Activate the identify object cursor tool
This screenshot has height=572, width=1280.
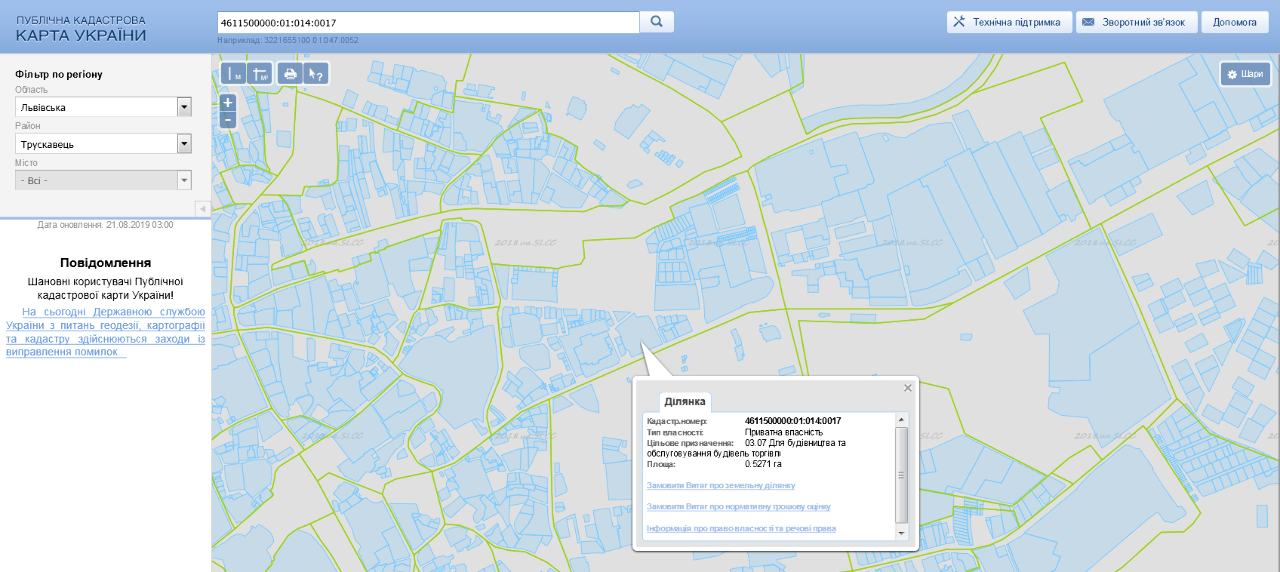[315, 74]
